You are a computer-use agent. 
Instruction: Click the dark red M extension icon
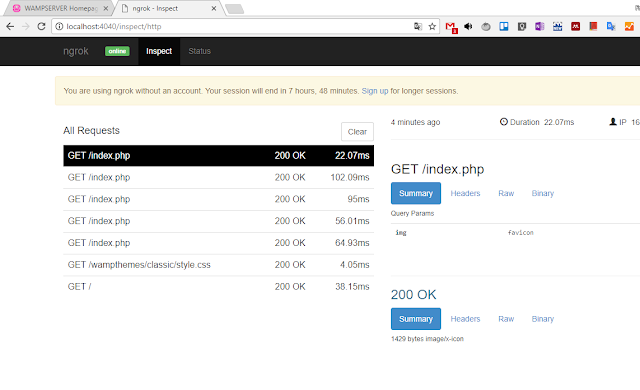(576, 27)
